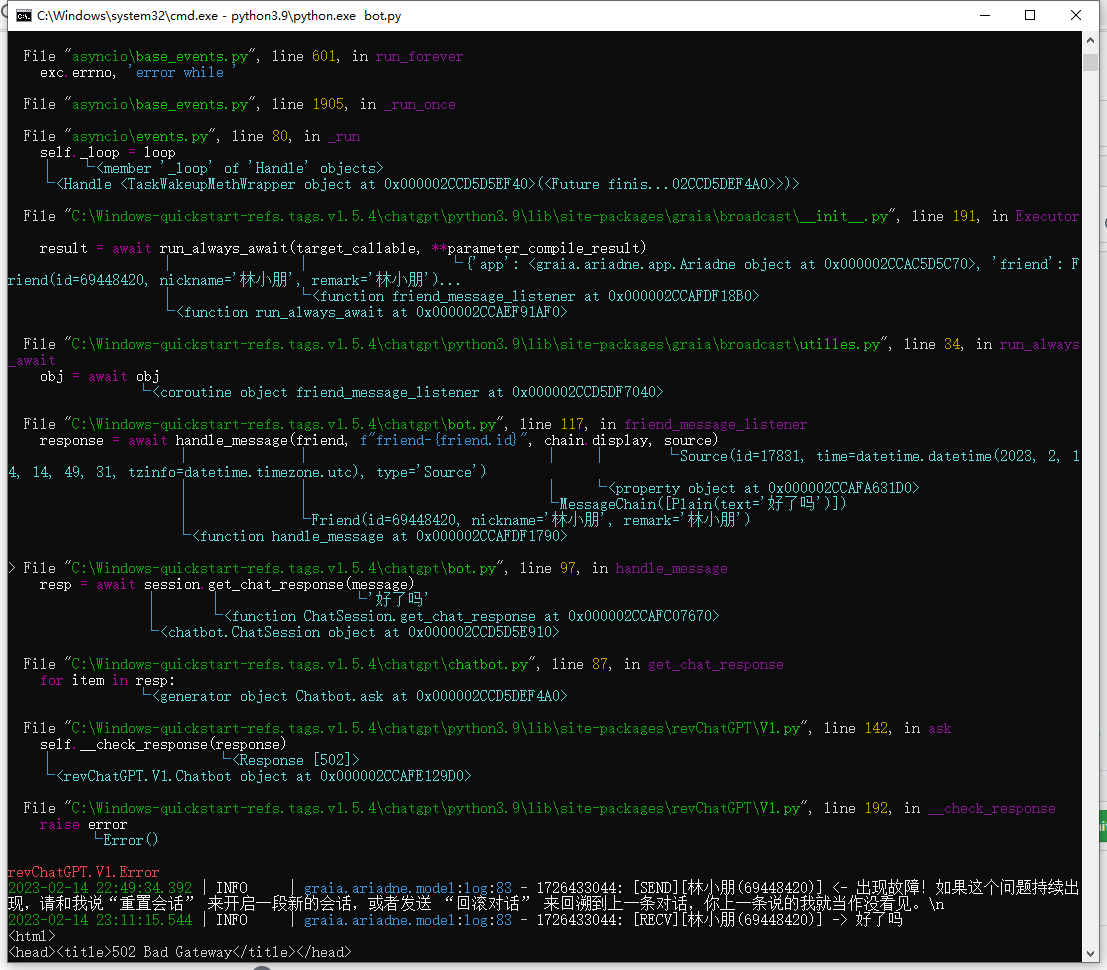Click line number '117' in traceback
1107x970 pixels.
(x=573, y=424)
